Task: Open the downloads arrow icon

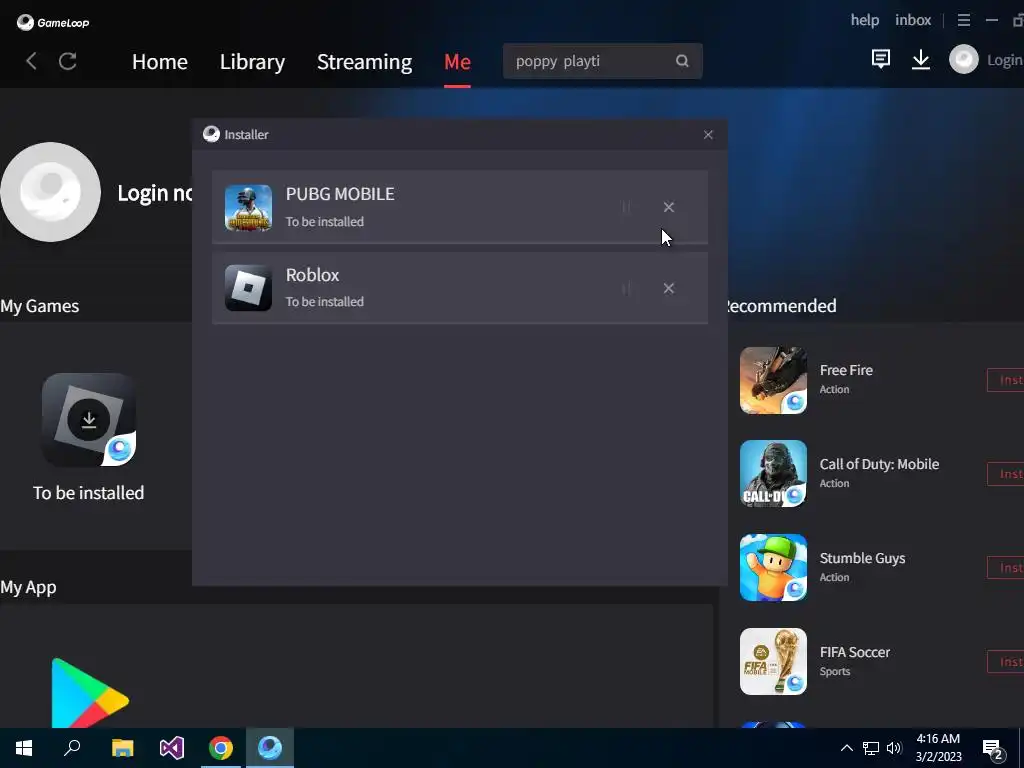Action: [921, 59]
